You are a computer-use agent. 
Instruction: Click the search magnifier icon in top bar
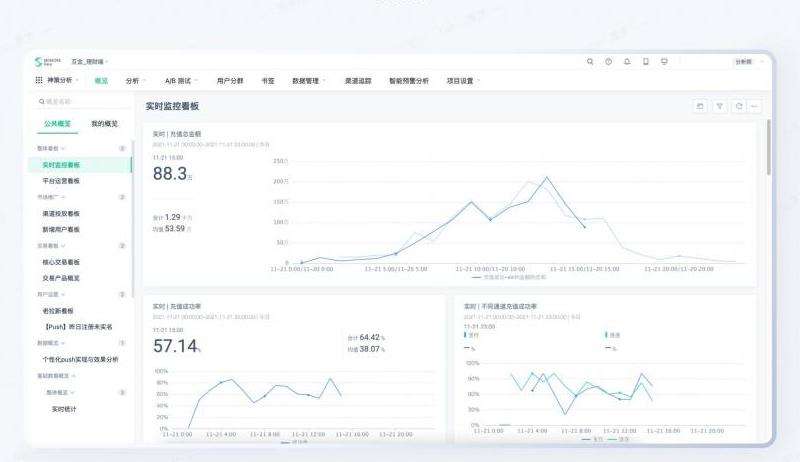590,62
